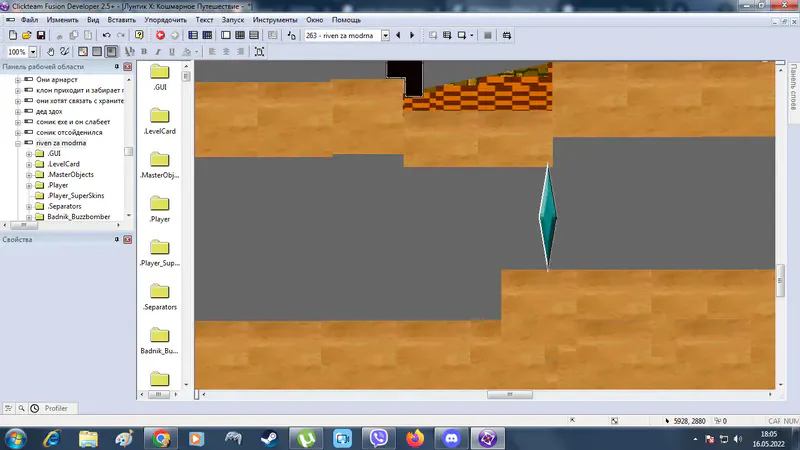Align text left
This screenshot has width=800, height=450.
(x=212, y=52)
